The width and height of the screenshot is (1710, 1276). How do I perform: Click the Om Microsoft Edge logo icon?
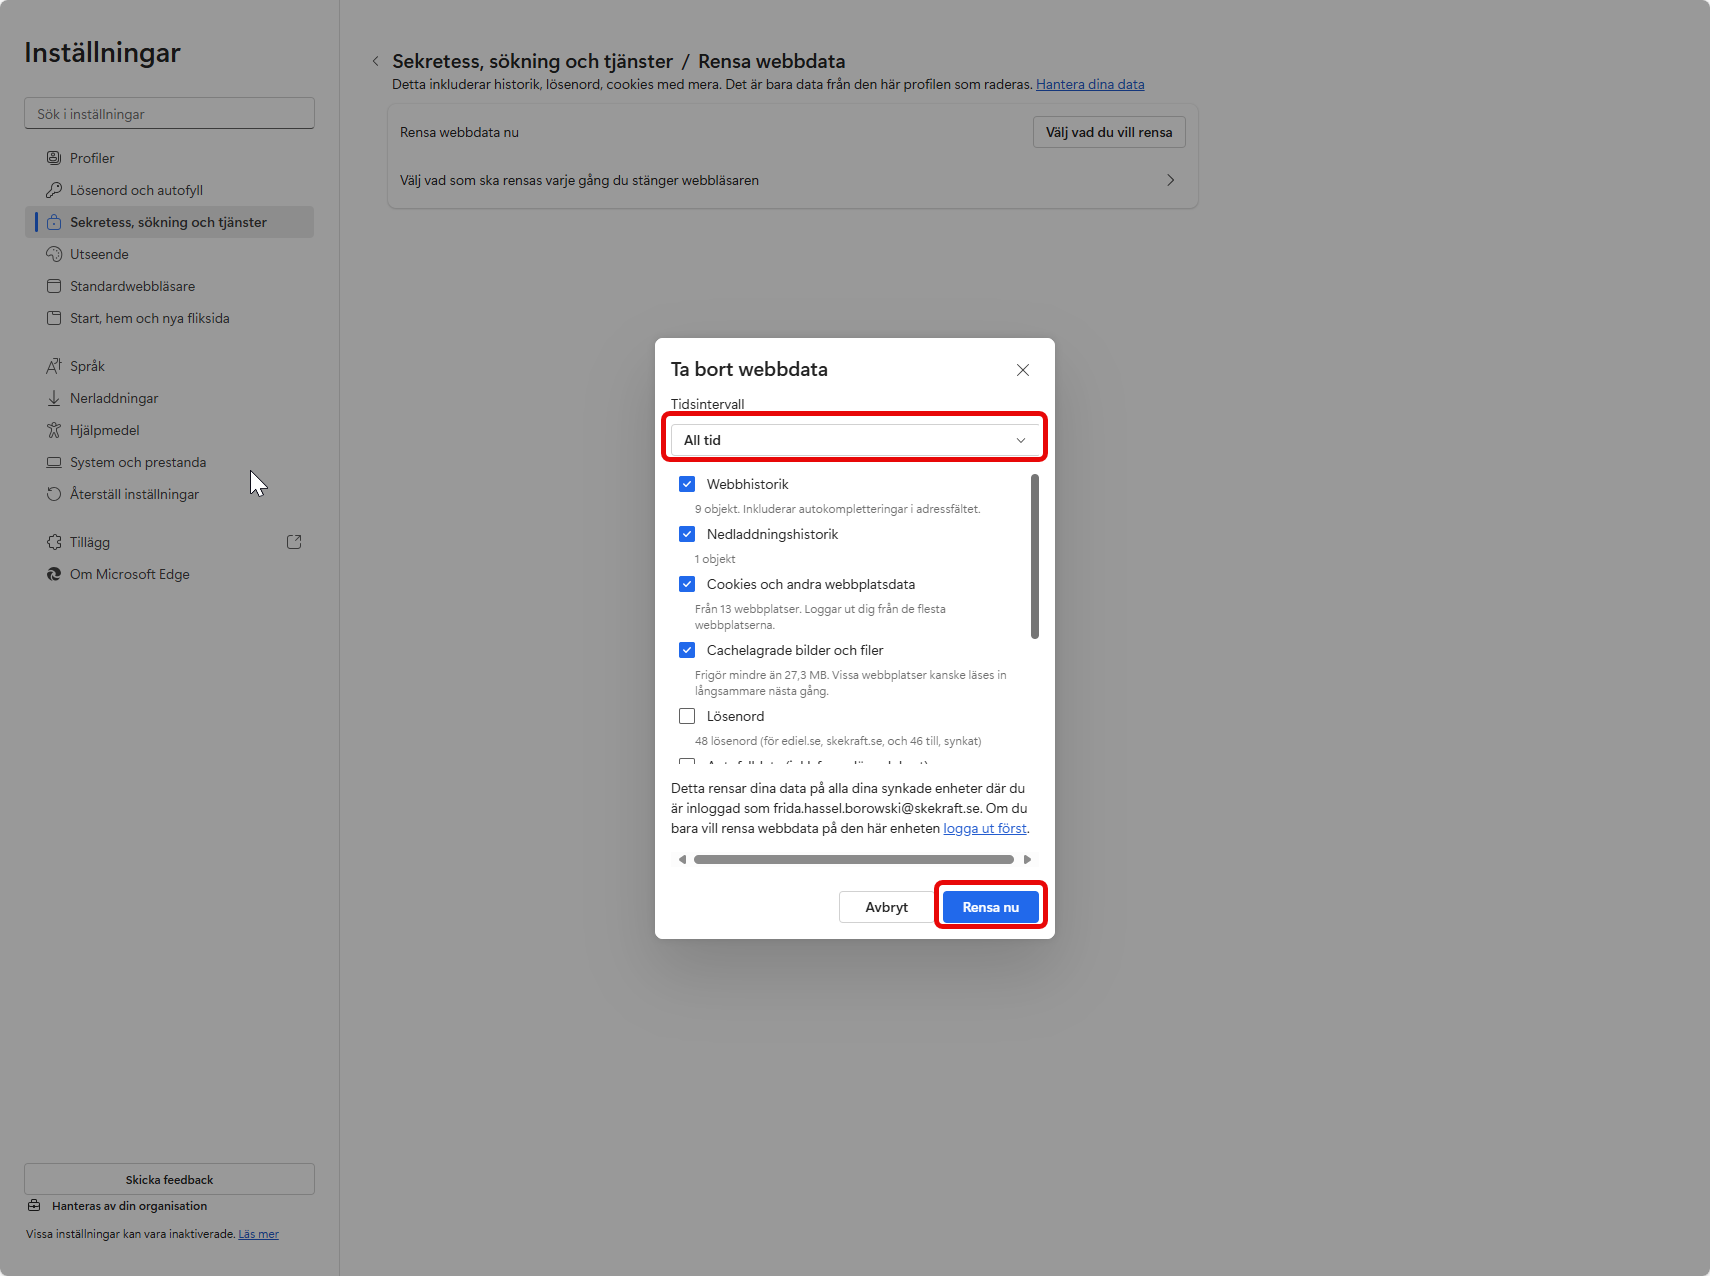[x=54, y=574]
